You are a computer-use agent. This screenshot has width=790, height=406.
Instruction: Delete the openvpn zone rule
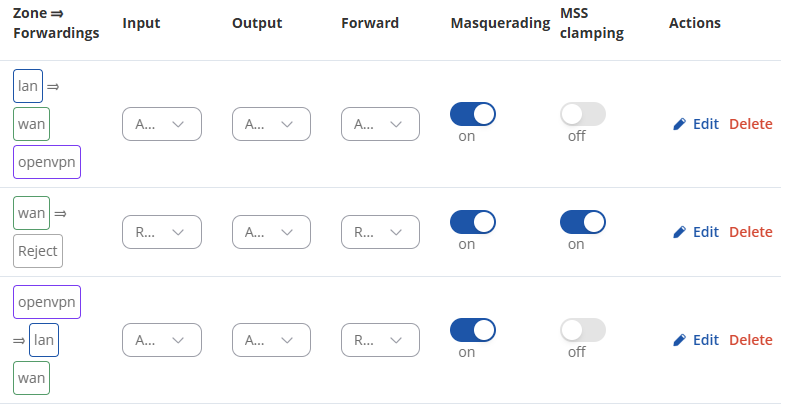[x=751, y=340]
